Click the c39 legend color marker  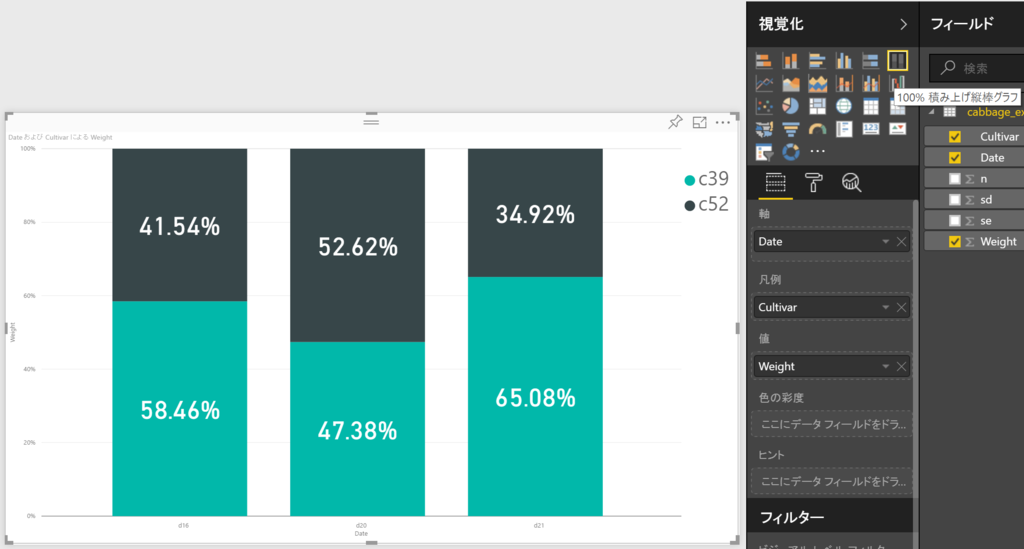click(x=690, y=180)
